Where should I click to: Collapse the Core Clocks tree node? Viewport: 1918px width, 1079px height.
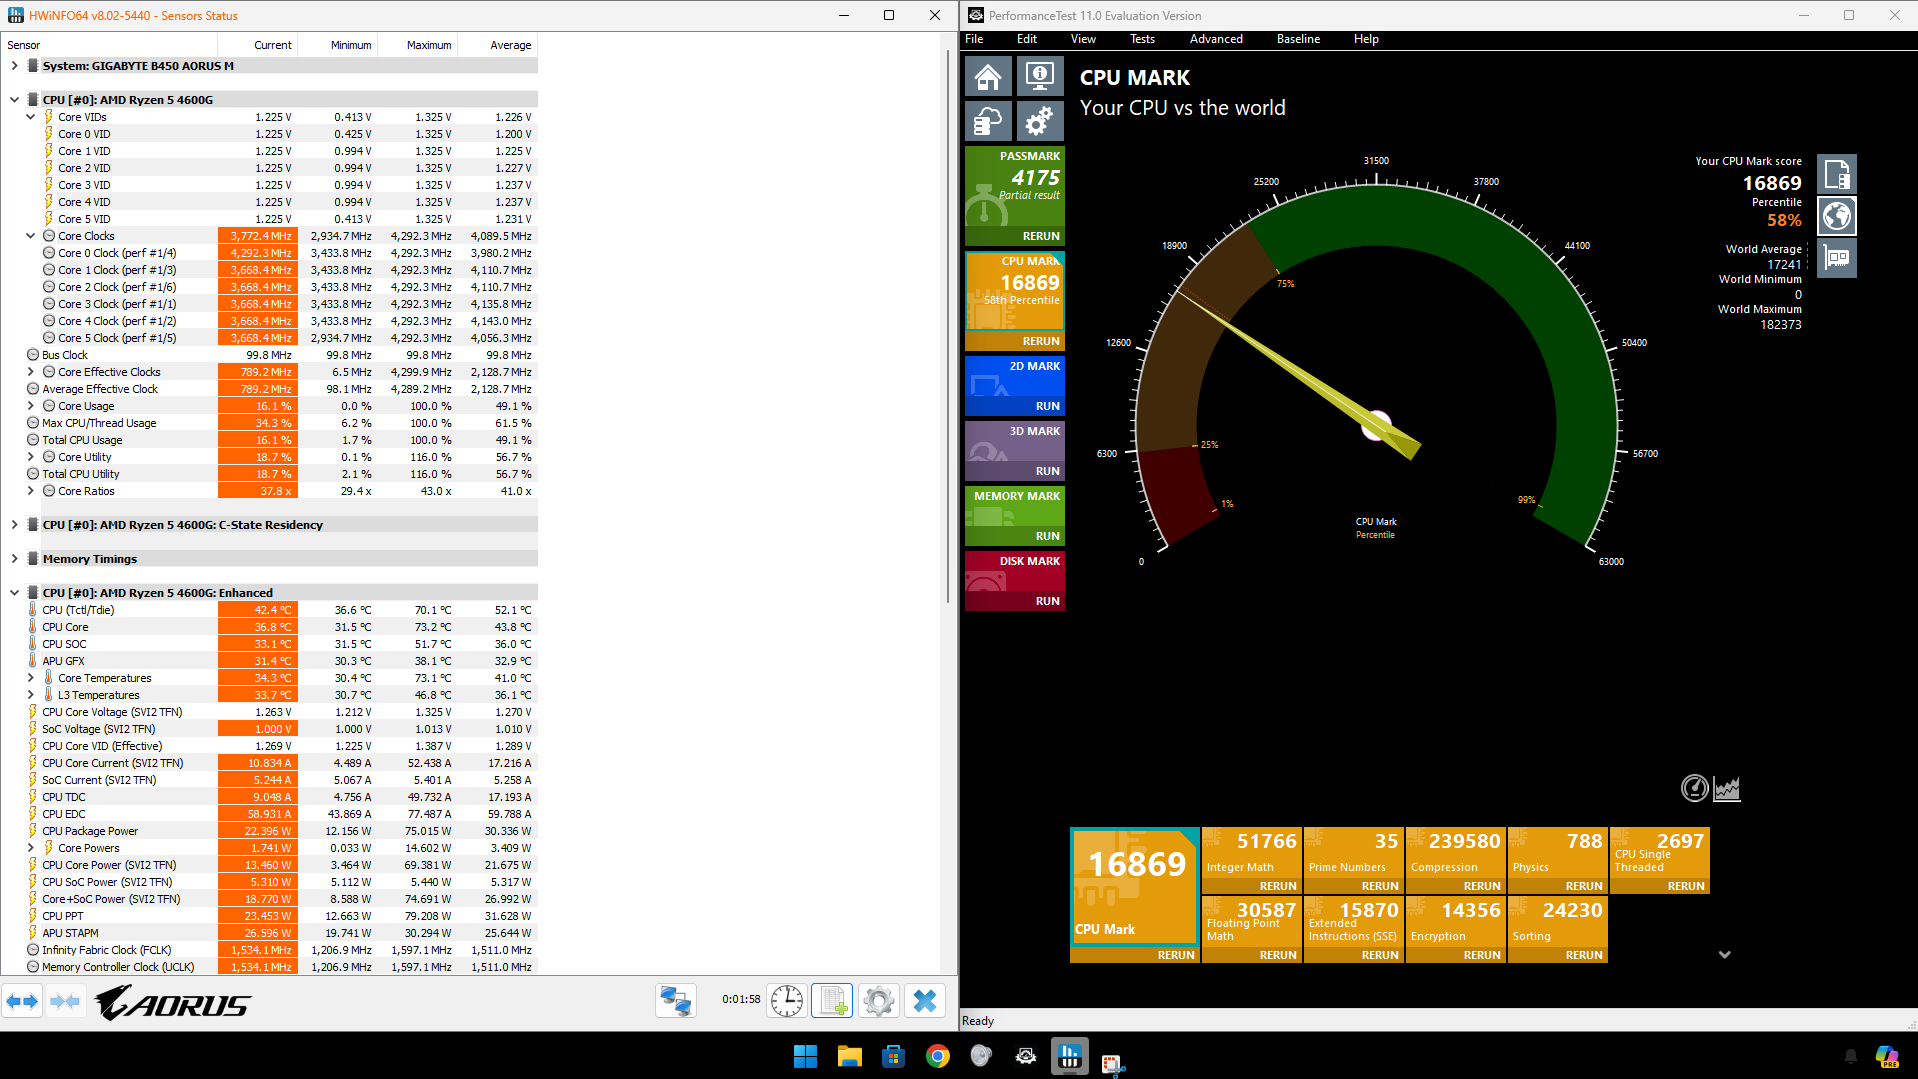(x=31, y=236)
